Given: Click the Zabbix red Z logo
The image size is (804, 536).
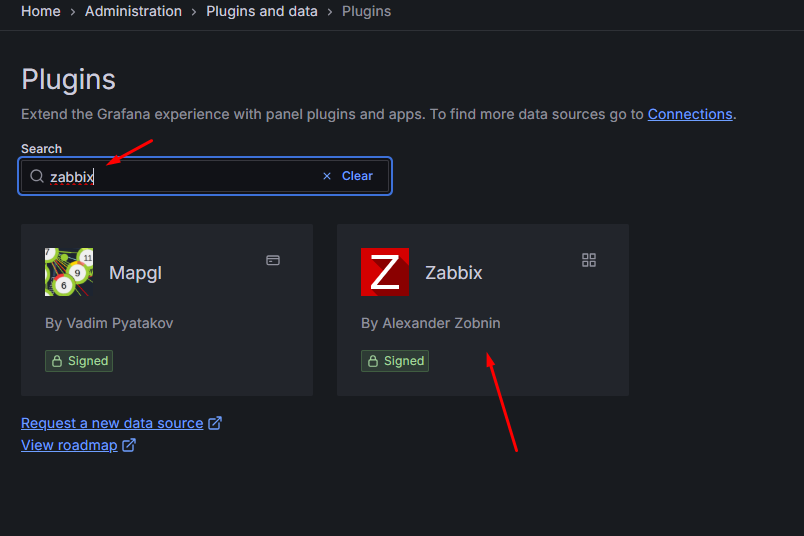Looking at the screenshot, I should point(385,272).
